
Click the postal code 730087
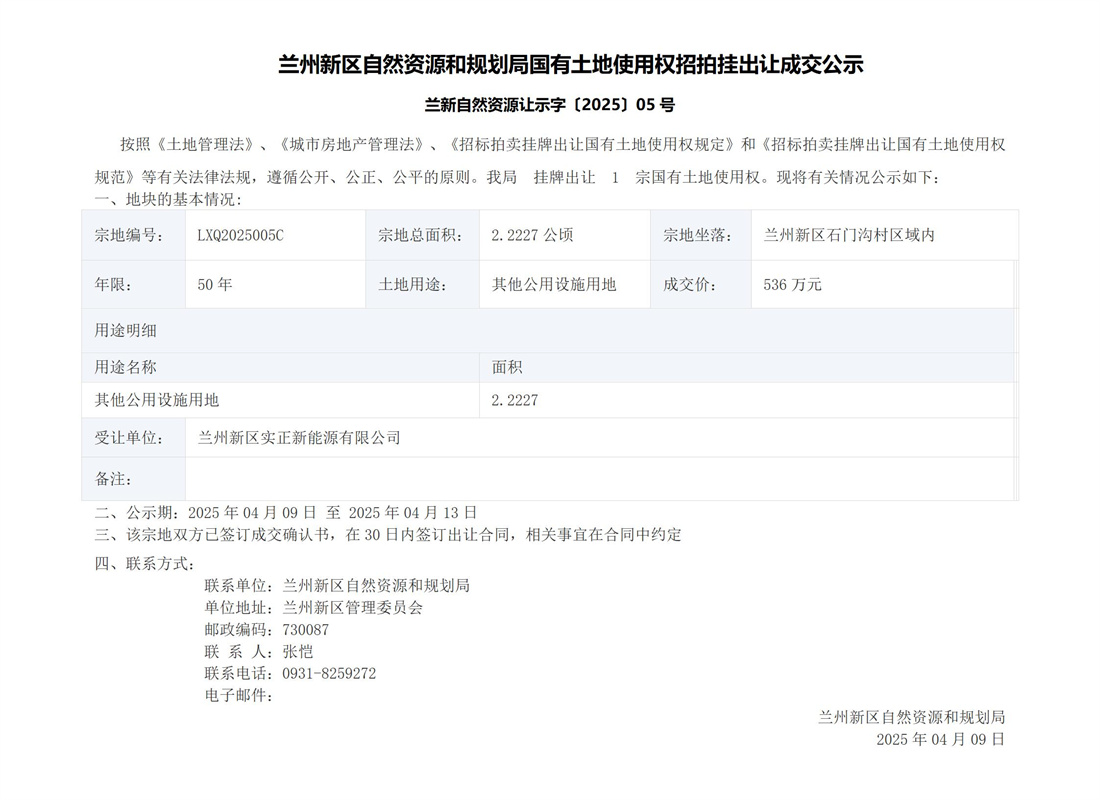point(305,630)
